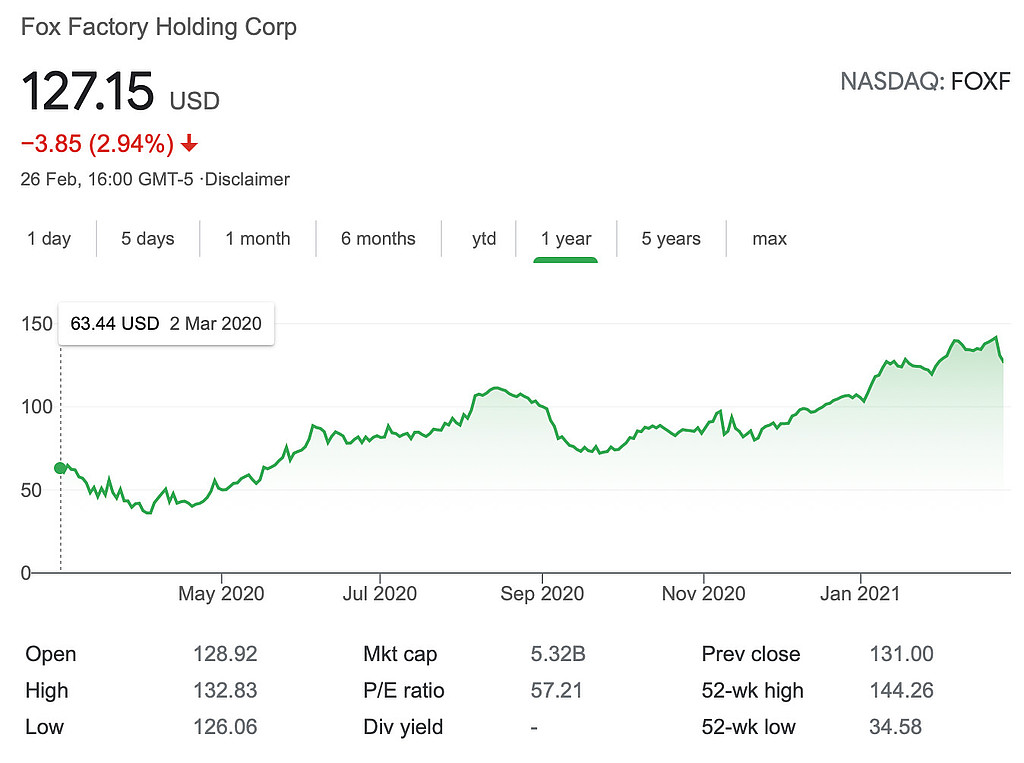Click the 63.44 USD price tooltip
Viewport: 1024px width, 763px height.
click(x=166, y=323)
